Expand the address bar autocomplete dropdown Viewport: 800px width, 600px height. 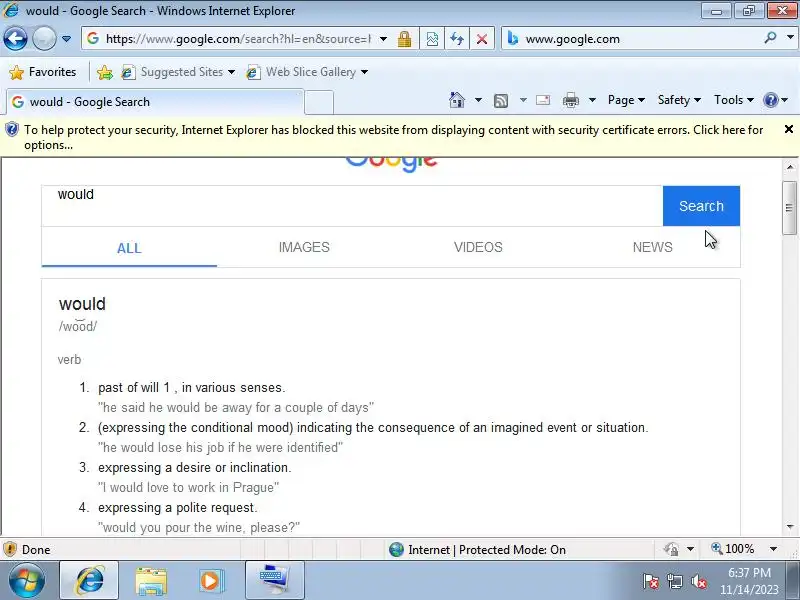tap(383, 39)
